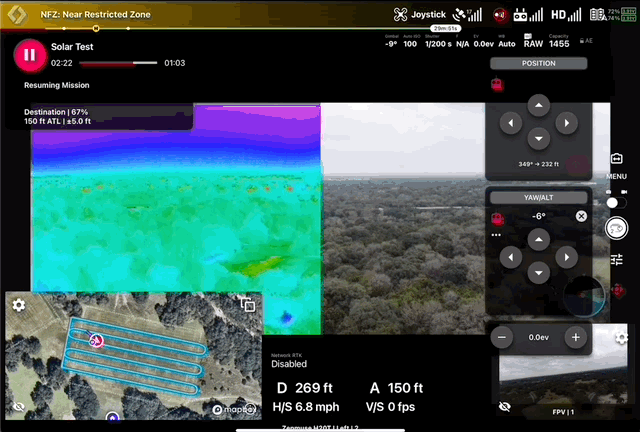The width and height of the screenshot is (640, 432).
Task: Toggle the photo/video mode switch
Action: pos(616,203)
